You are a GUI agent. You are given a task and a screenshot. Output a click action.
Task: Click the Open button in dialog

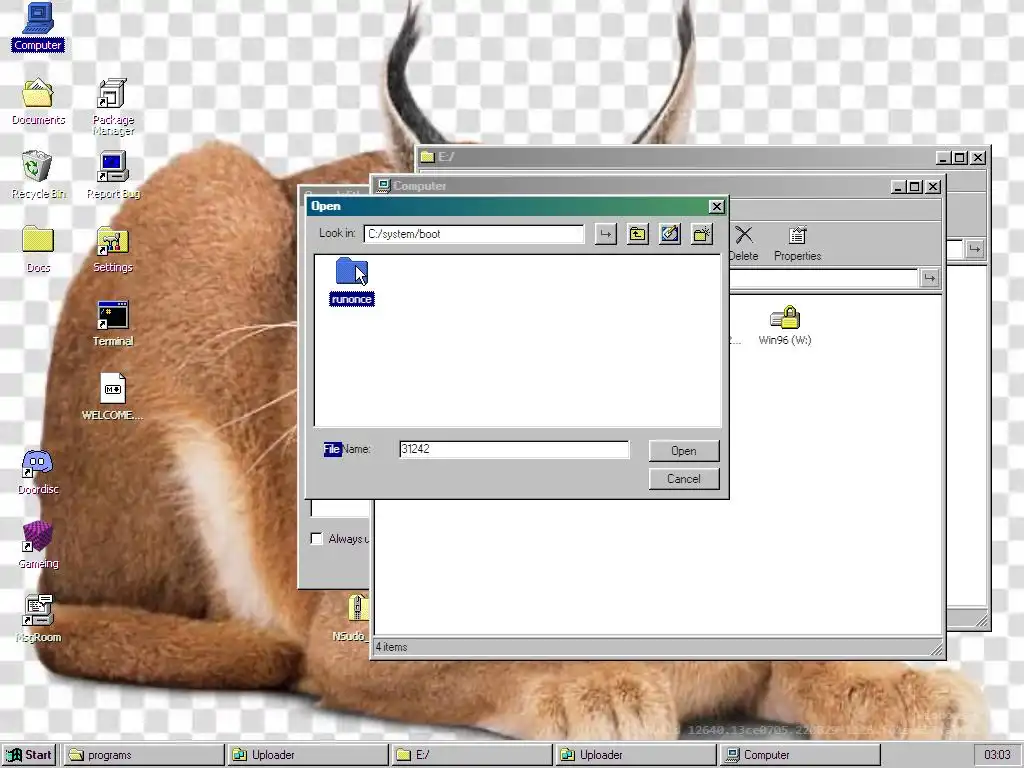[x=684, y=451]
